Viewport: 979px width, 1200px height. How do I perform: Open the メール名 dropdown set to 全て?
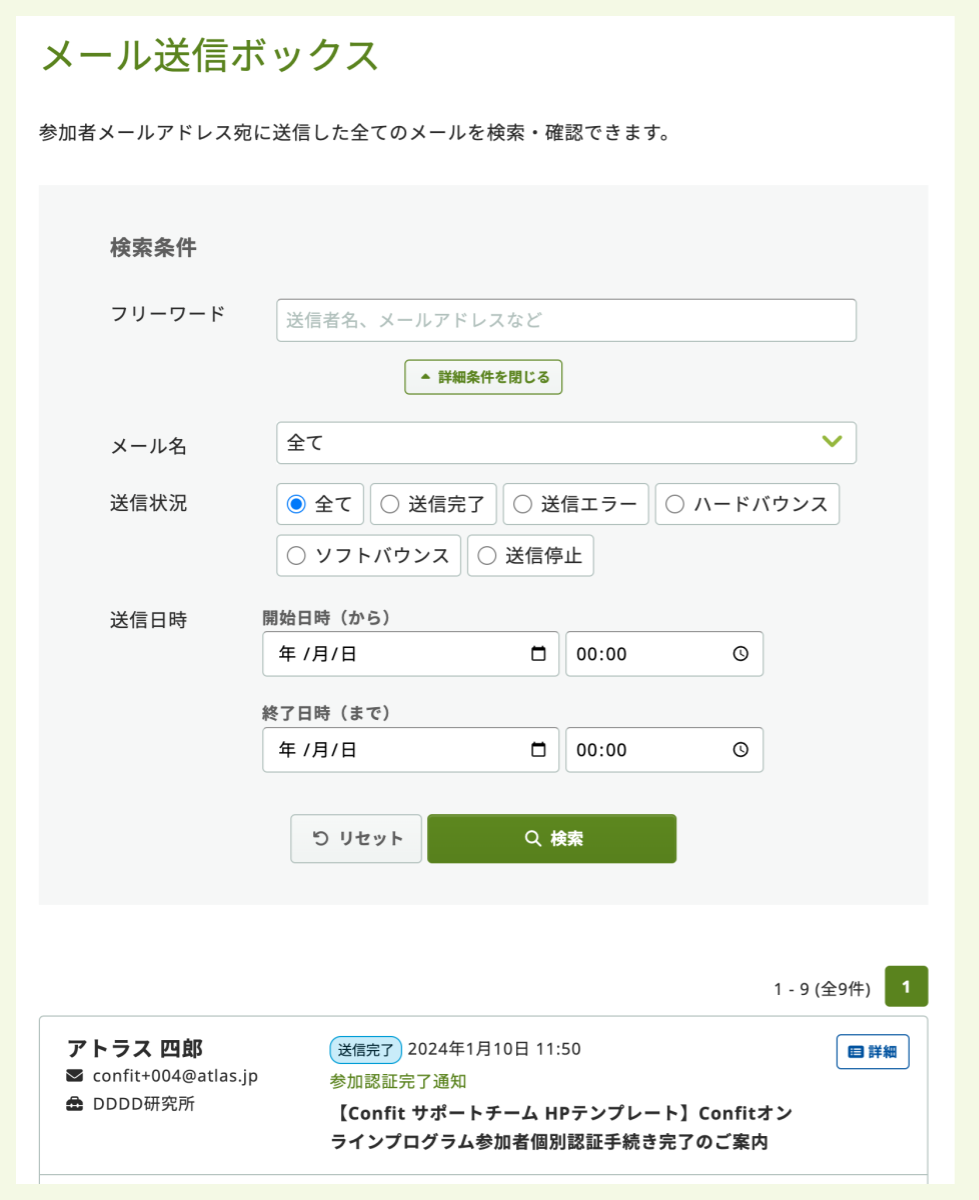click(x=566, y=443)
